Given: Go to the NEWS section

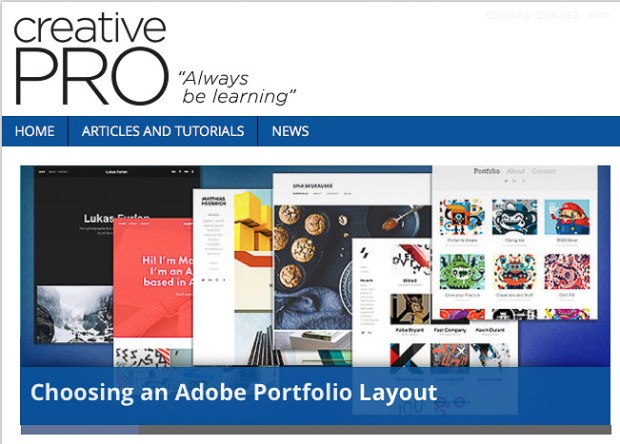Looking at the screenshot, I should tap(290, 131).
